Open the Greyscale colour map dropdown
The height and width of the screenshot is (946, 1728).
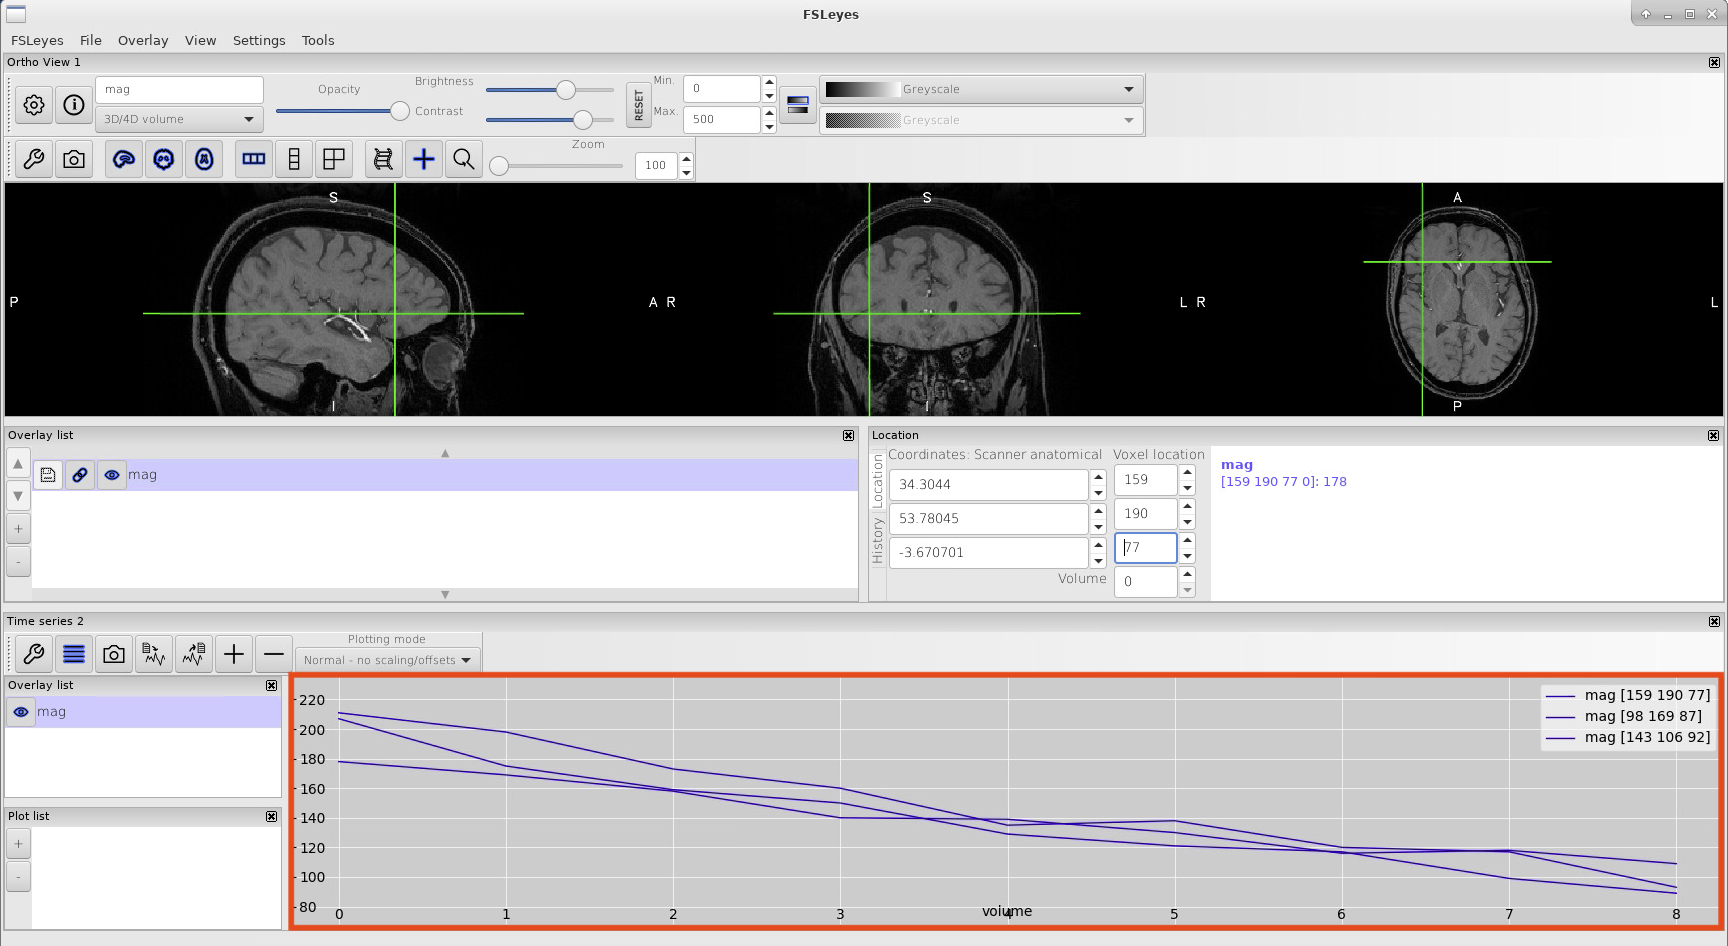click(x=981, y=89)
